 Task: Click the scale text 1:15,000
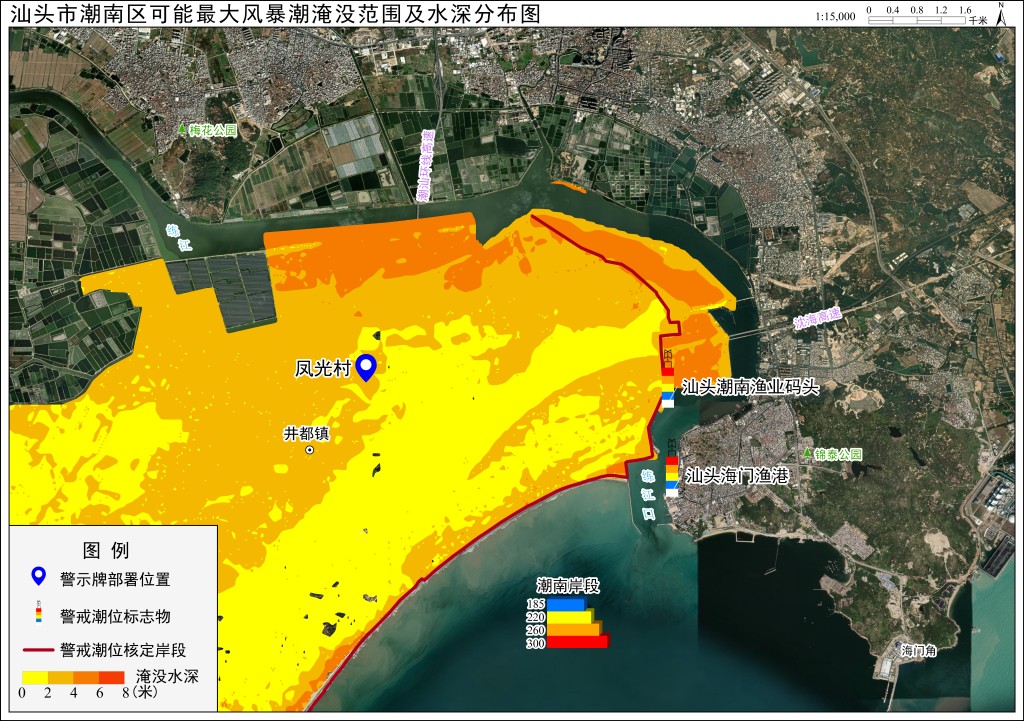835,16
